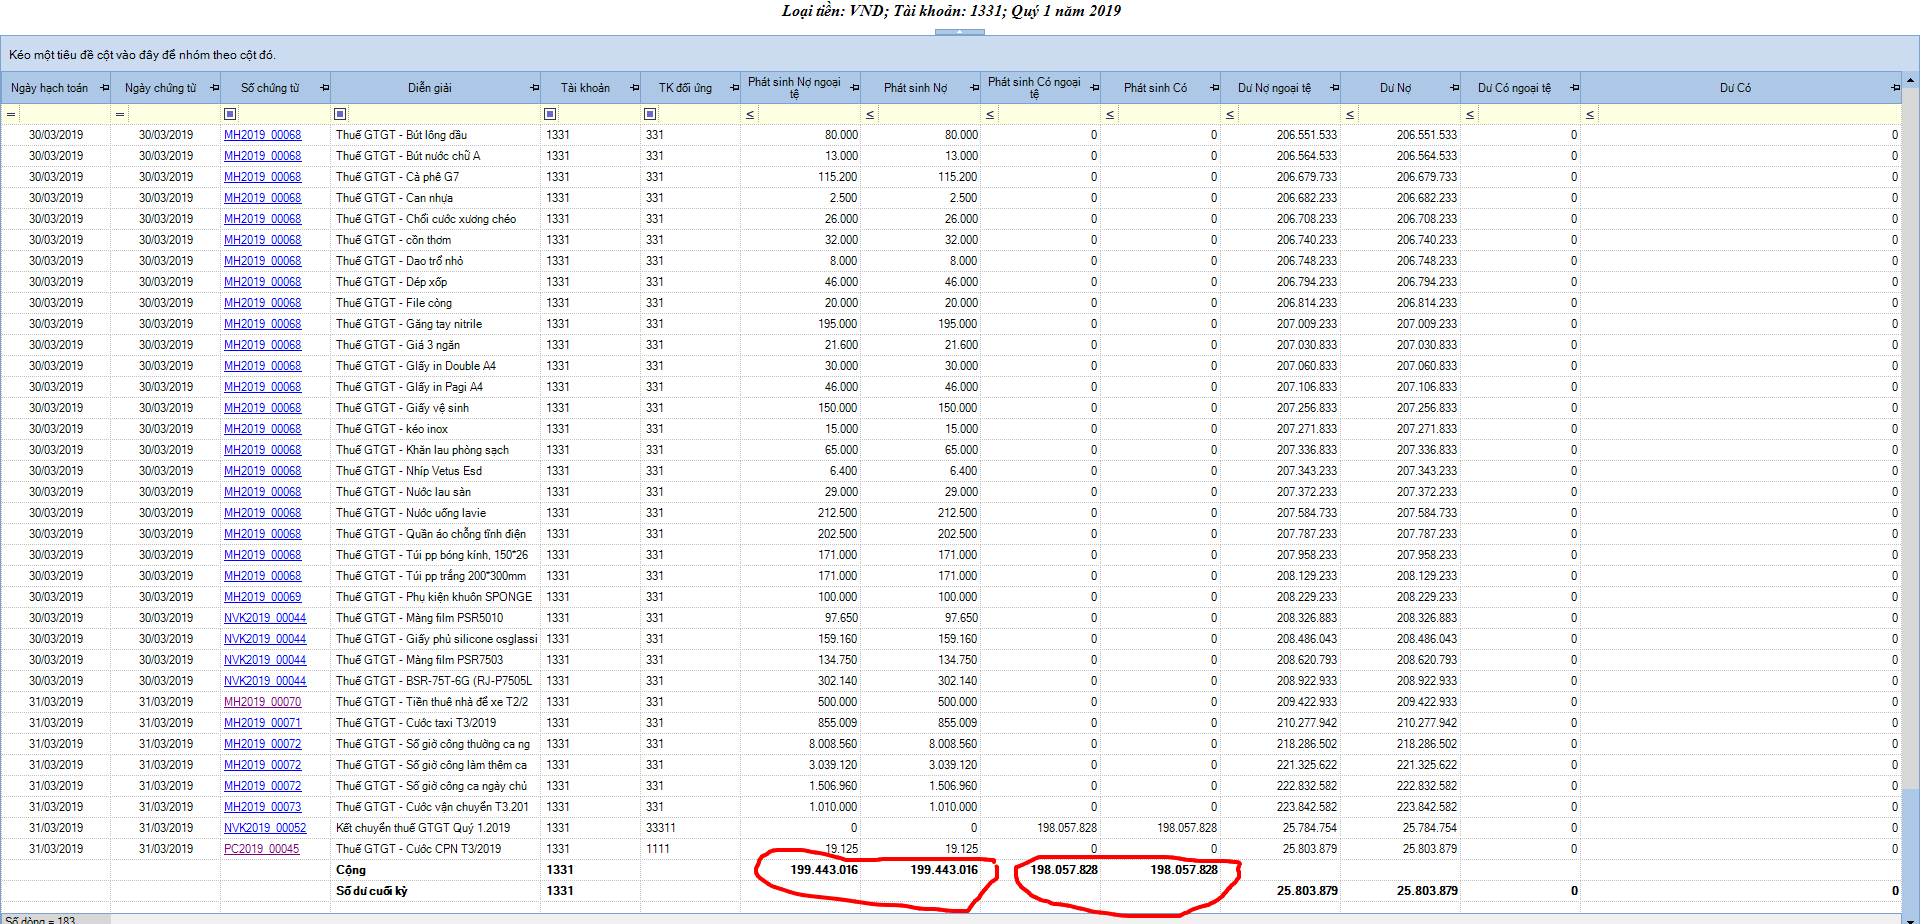
Task: Click into Phát sinh Nợ filter field
Action: (928, 114)
